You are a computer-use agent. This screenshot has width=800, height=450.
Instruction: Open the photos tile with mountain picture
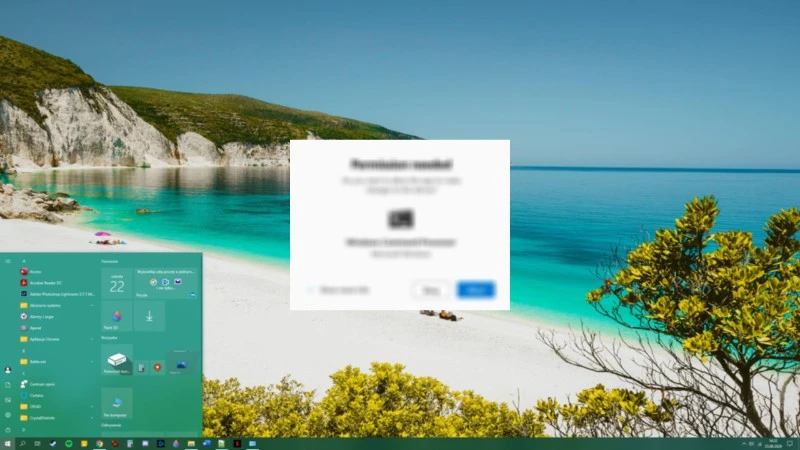(182, 365)
